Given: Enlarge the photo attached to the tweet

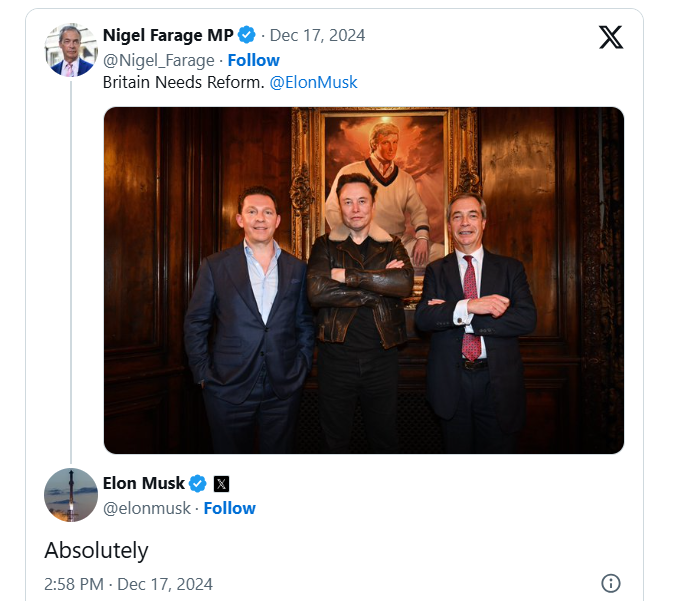Looking at the screenshot, I should [x=364, y=281].
